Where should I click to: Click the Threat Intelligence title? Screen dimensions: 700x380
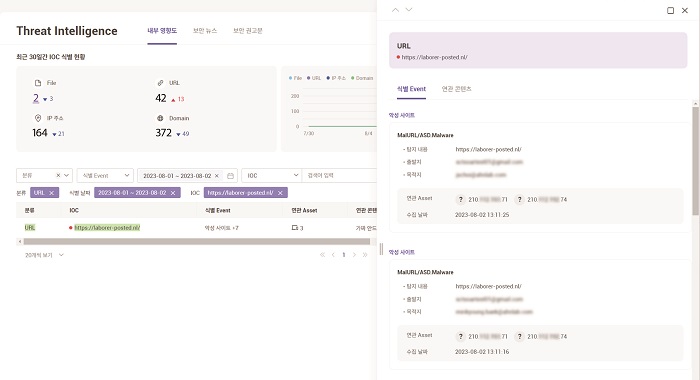(67, 31)
